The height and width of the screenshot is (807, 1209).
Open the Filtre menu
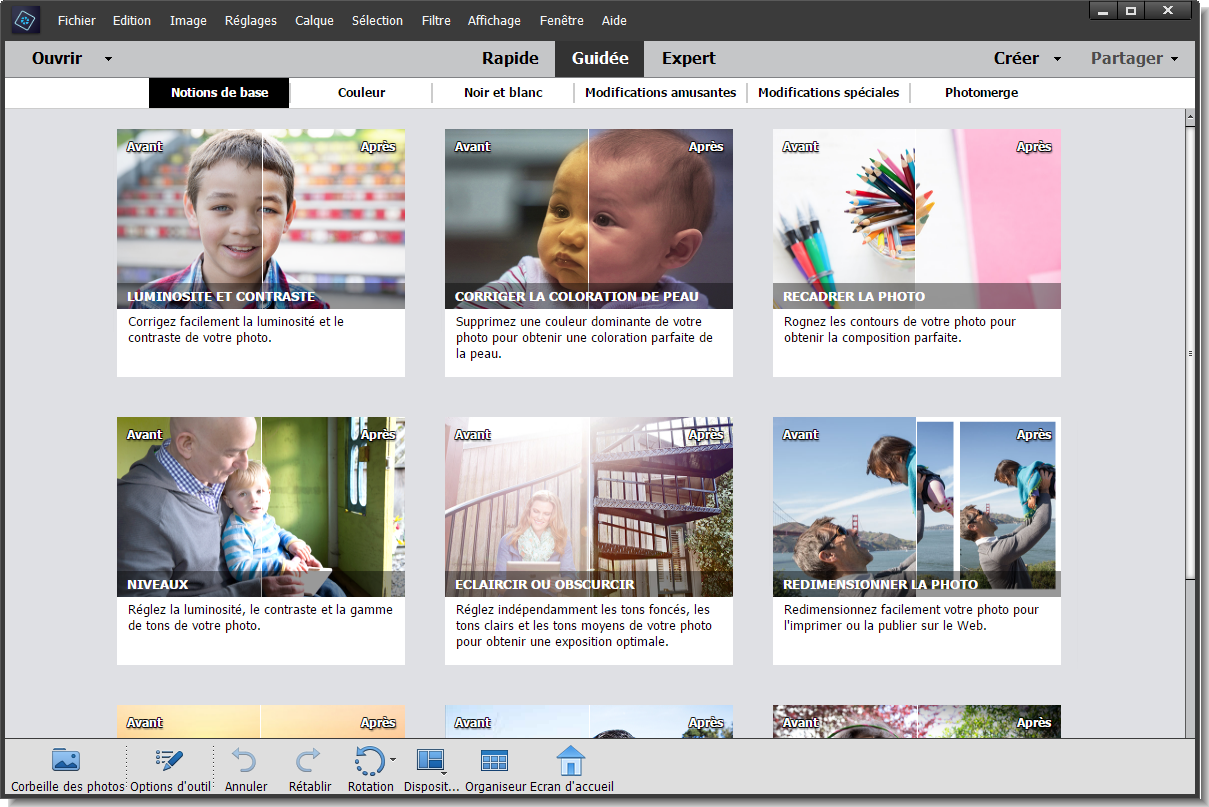click(436, 20)
